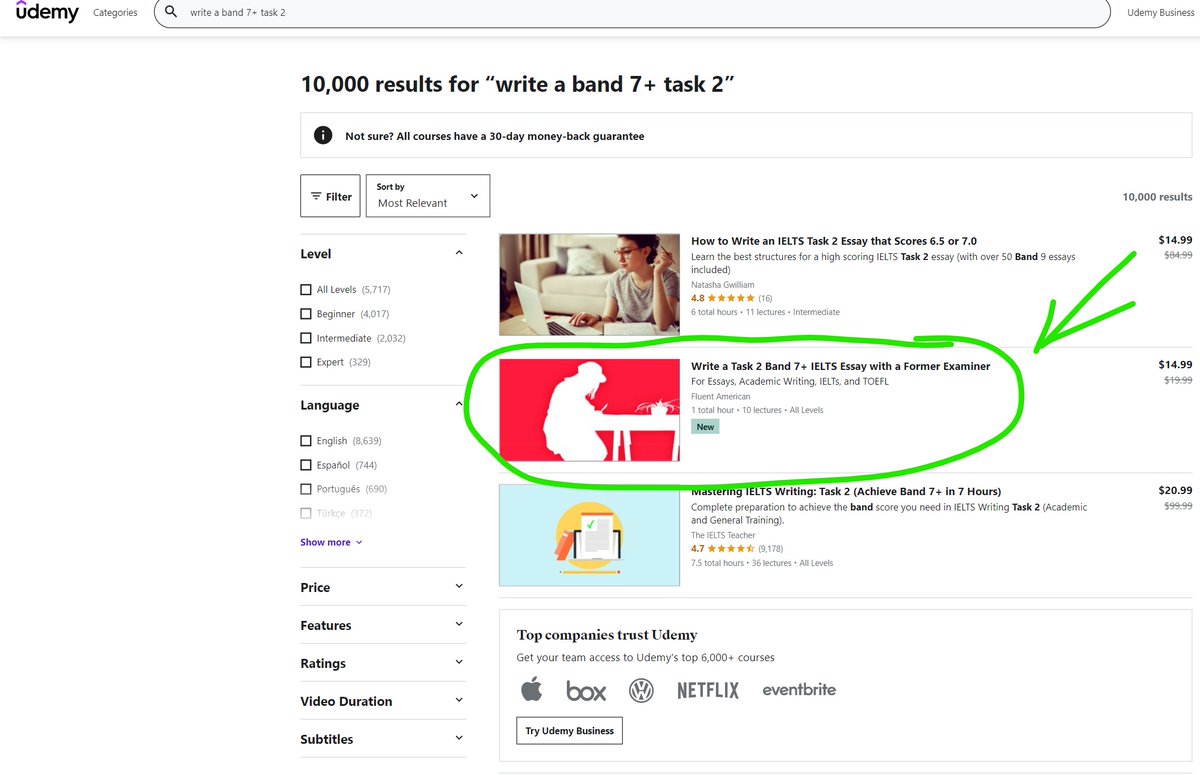Click the star rating of Natasha Gwilliam course
The height and width of the screenshot is (775, 1200).
click(731, 298)
